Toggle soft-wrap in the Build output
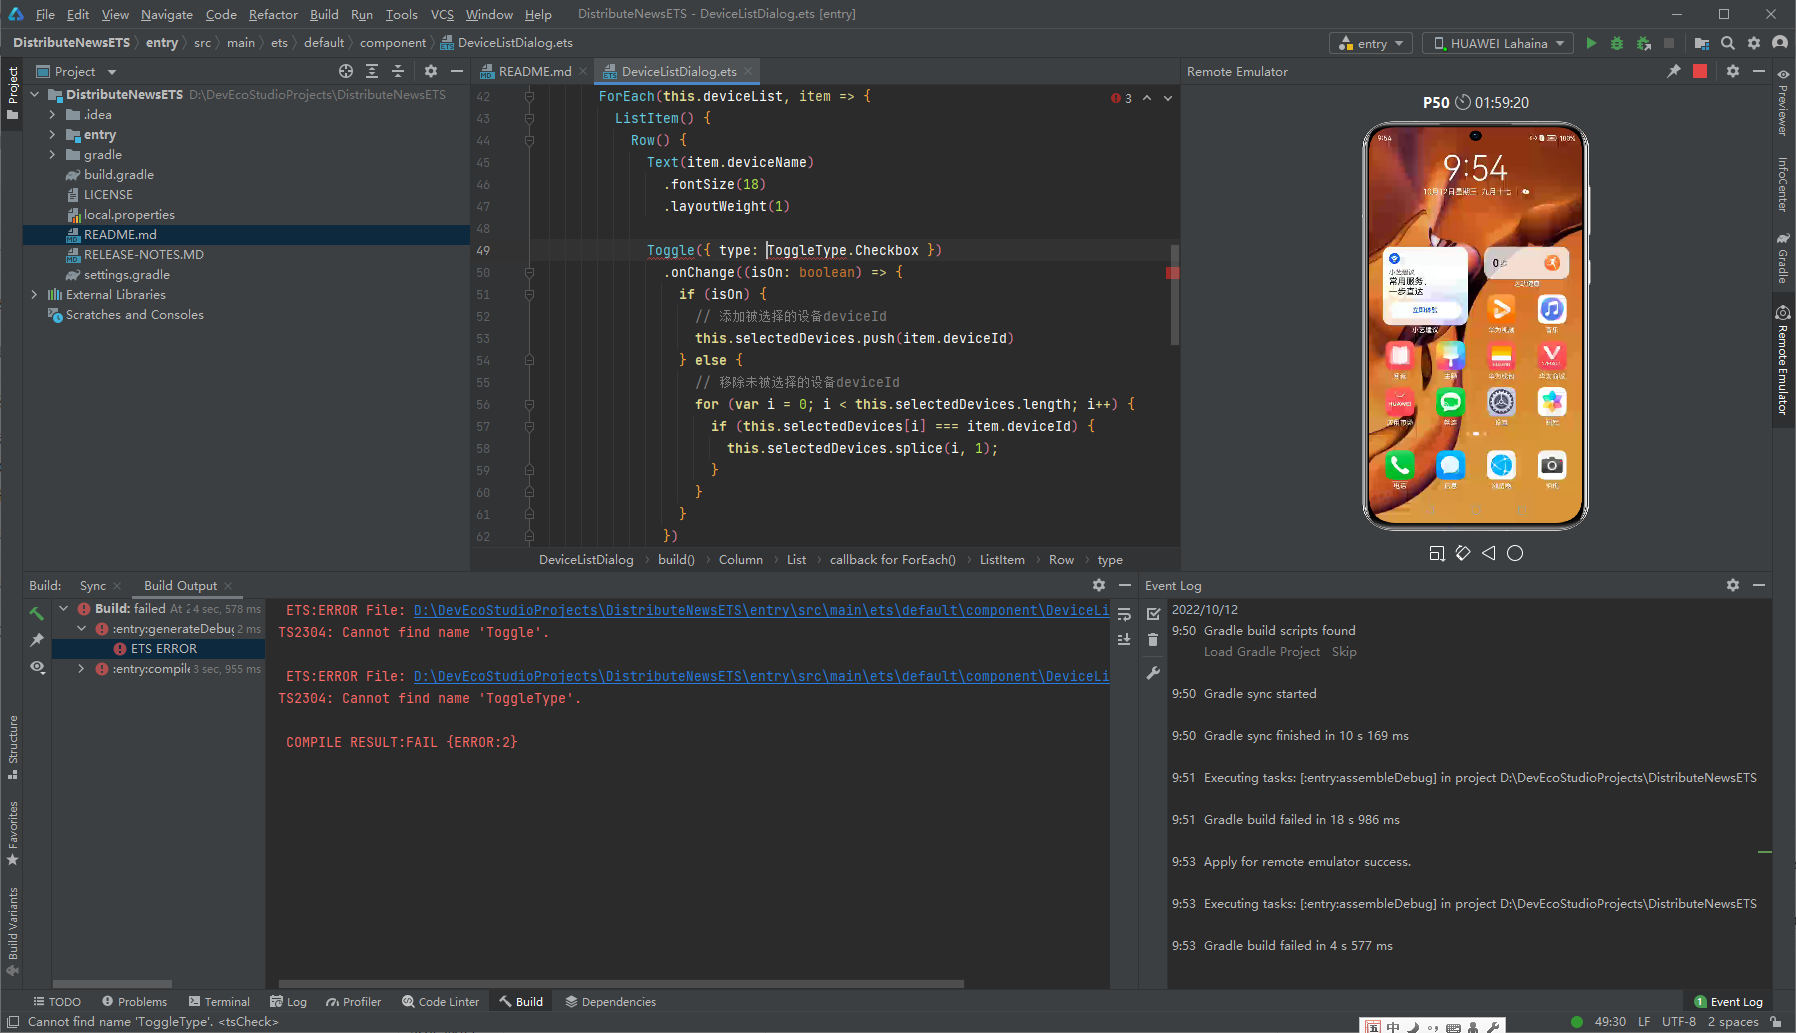The height and width of the screenshot is (1033, 1796). (x=1124, y=614)
